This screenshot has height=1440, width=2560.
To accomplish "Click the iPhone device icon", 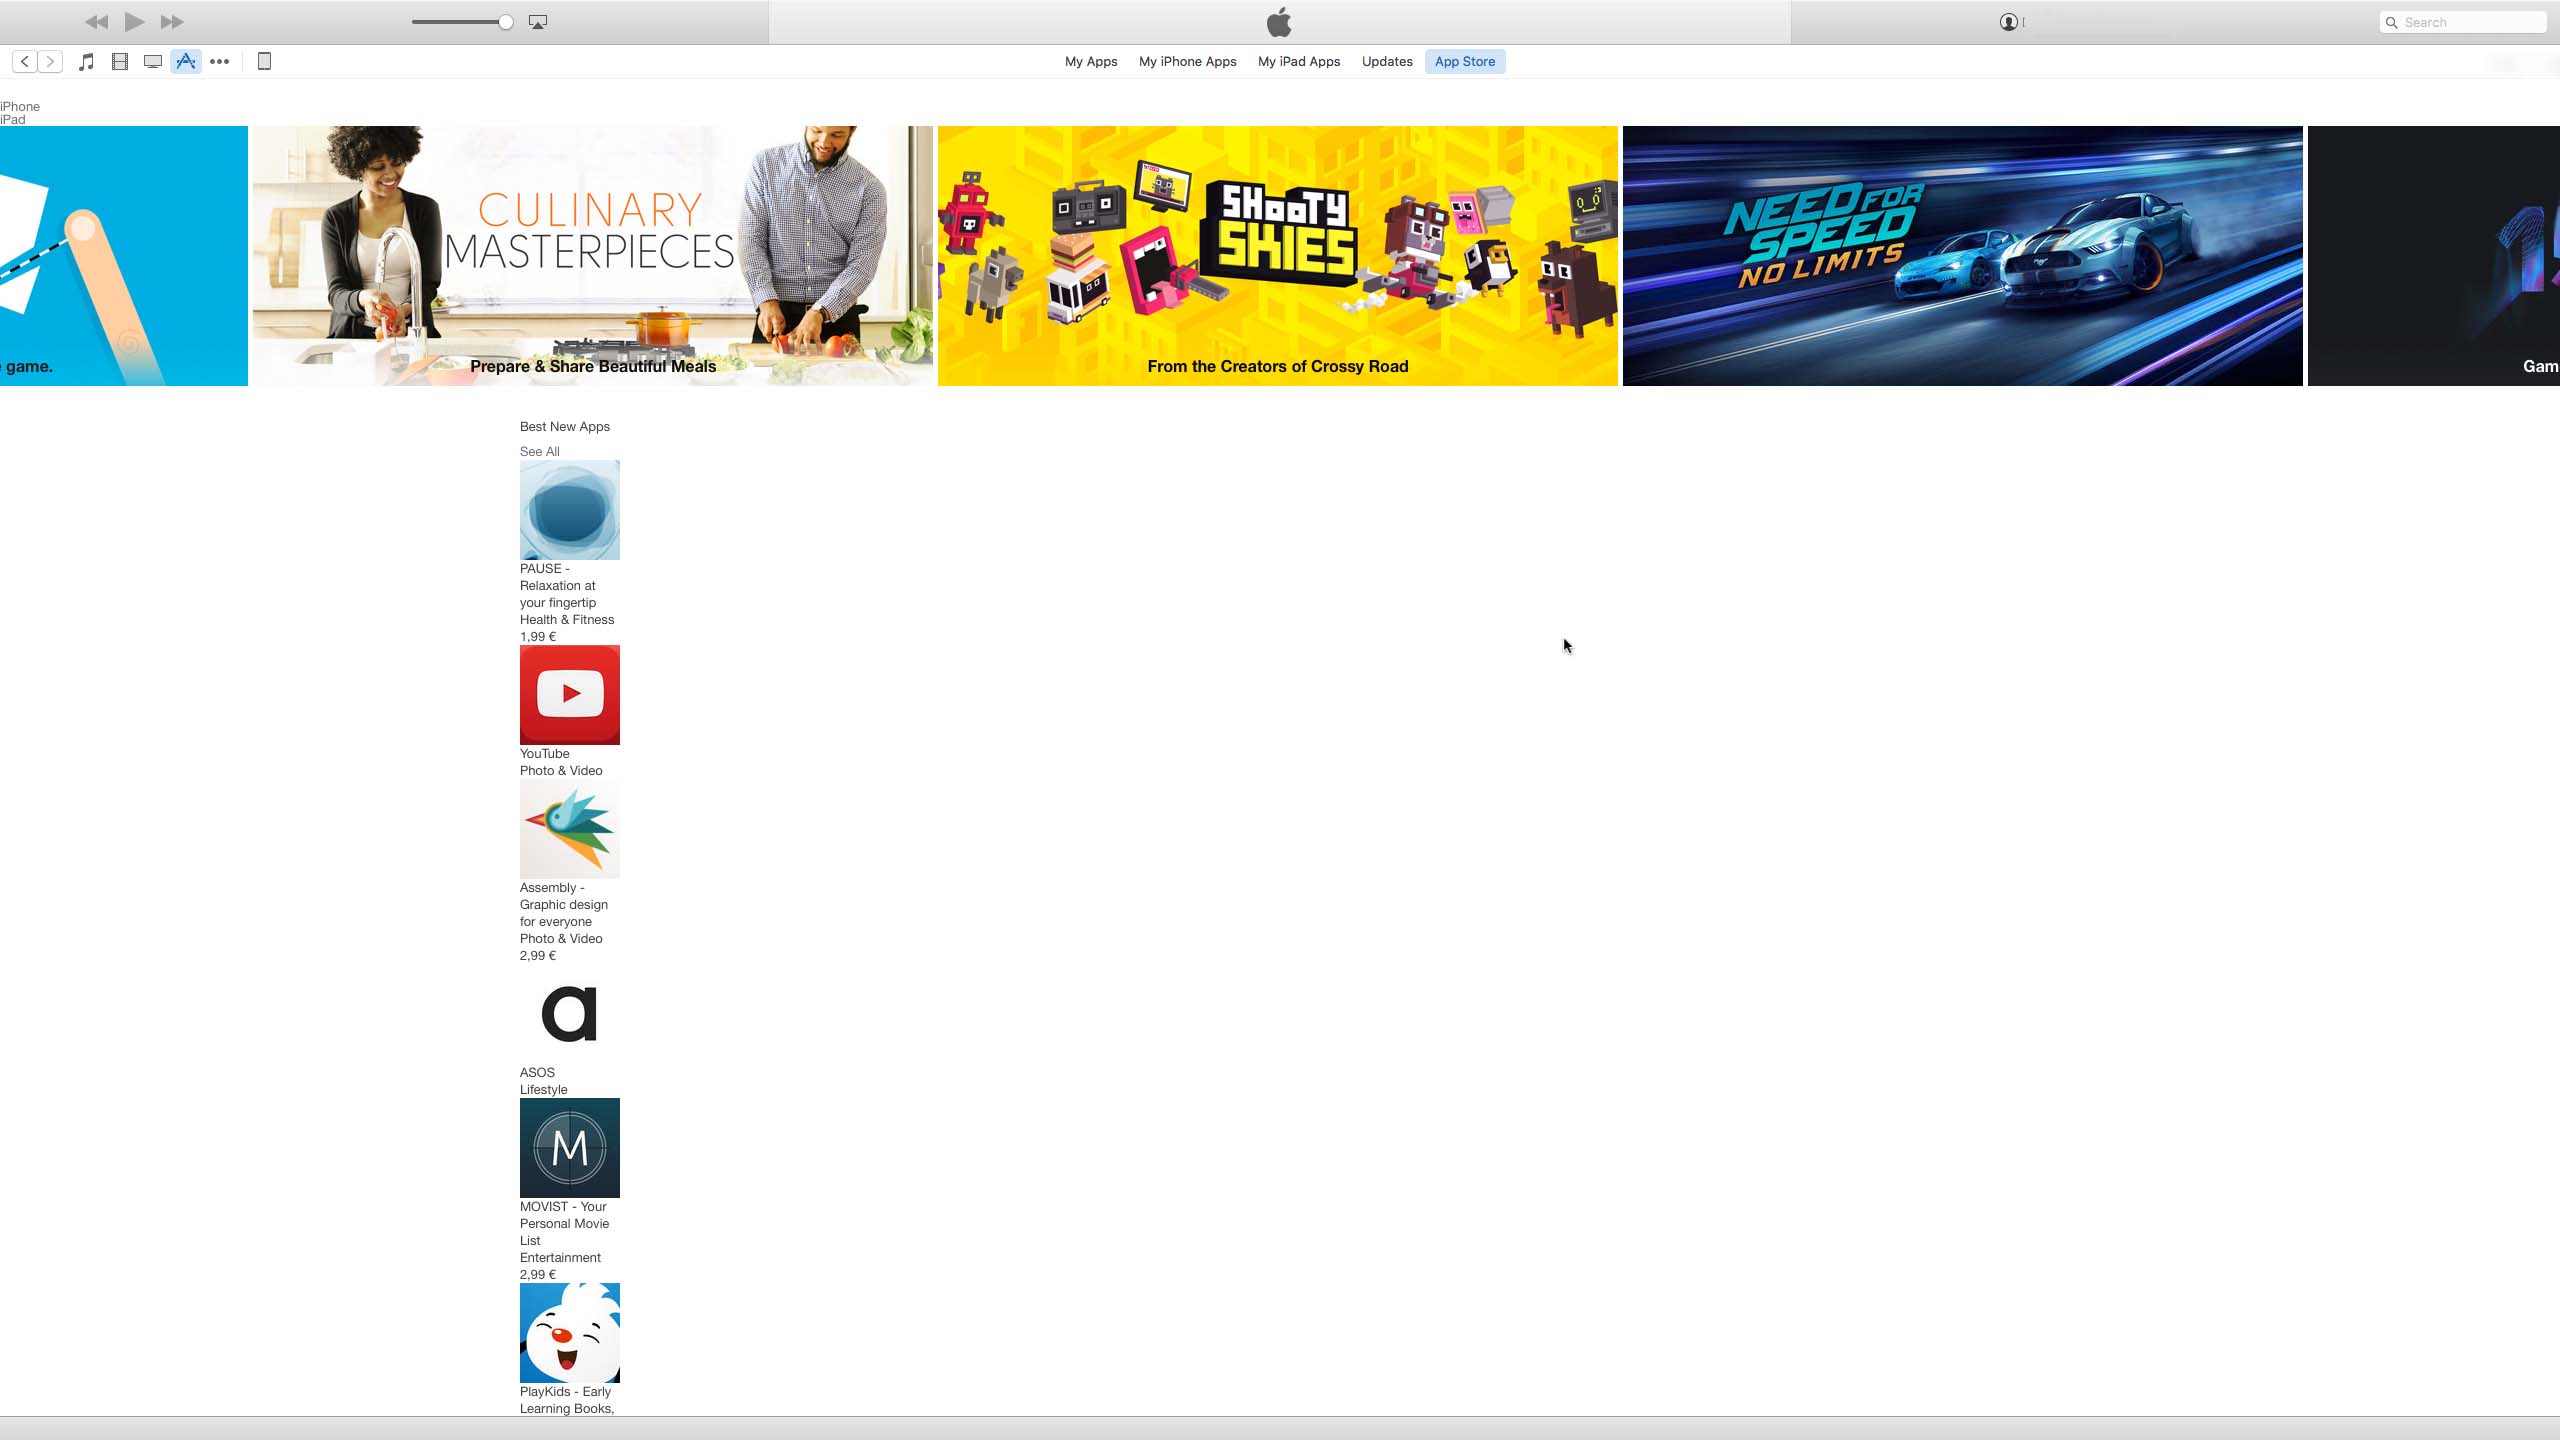I will pyautogui.click(x=264, y=62).
